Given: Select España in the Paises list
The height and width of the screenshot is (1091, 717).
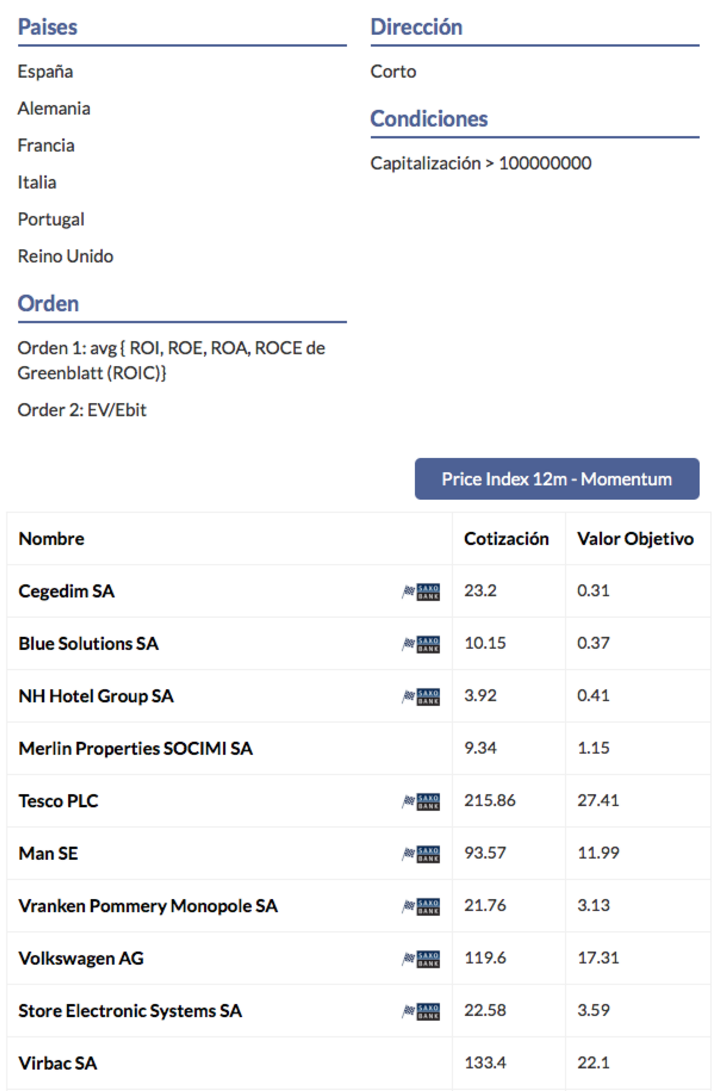Looking at the screenshot, I should click(x=45, y=72).
